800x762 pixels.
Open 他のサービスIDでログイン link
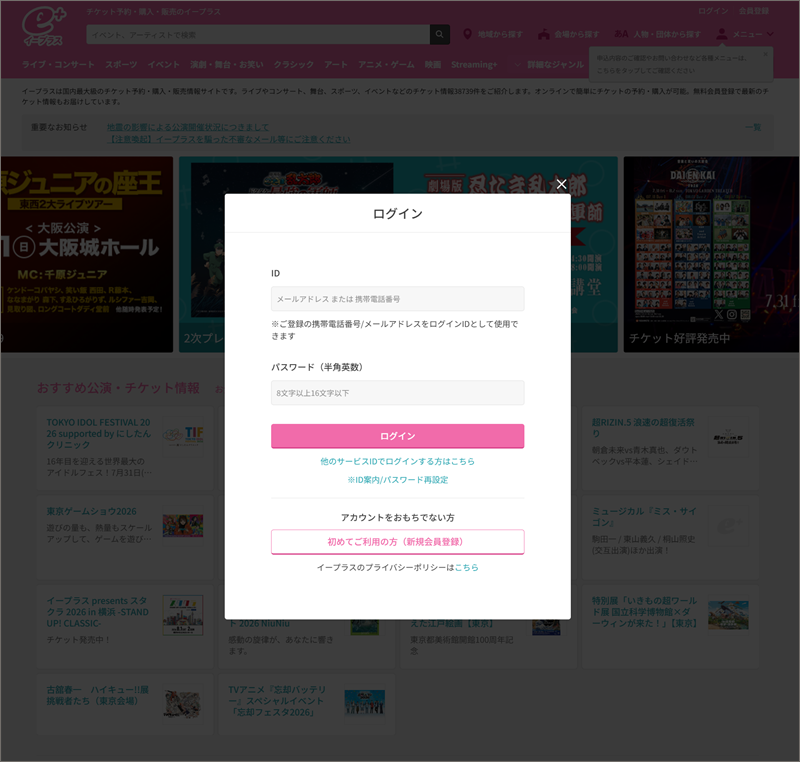(x=397, y=461)
